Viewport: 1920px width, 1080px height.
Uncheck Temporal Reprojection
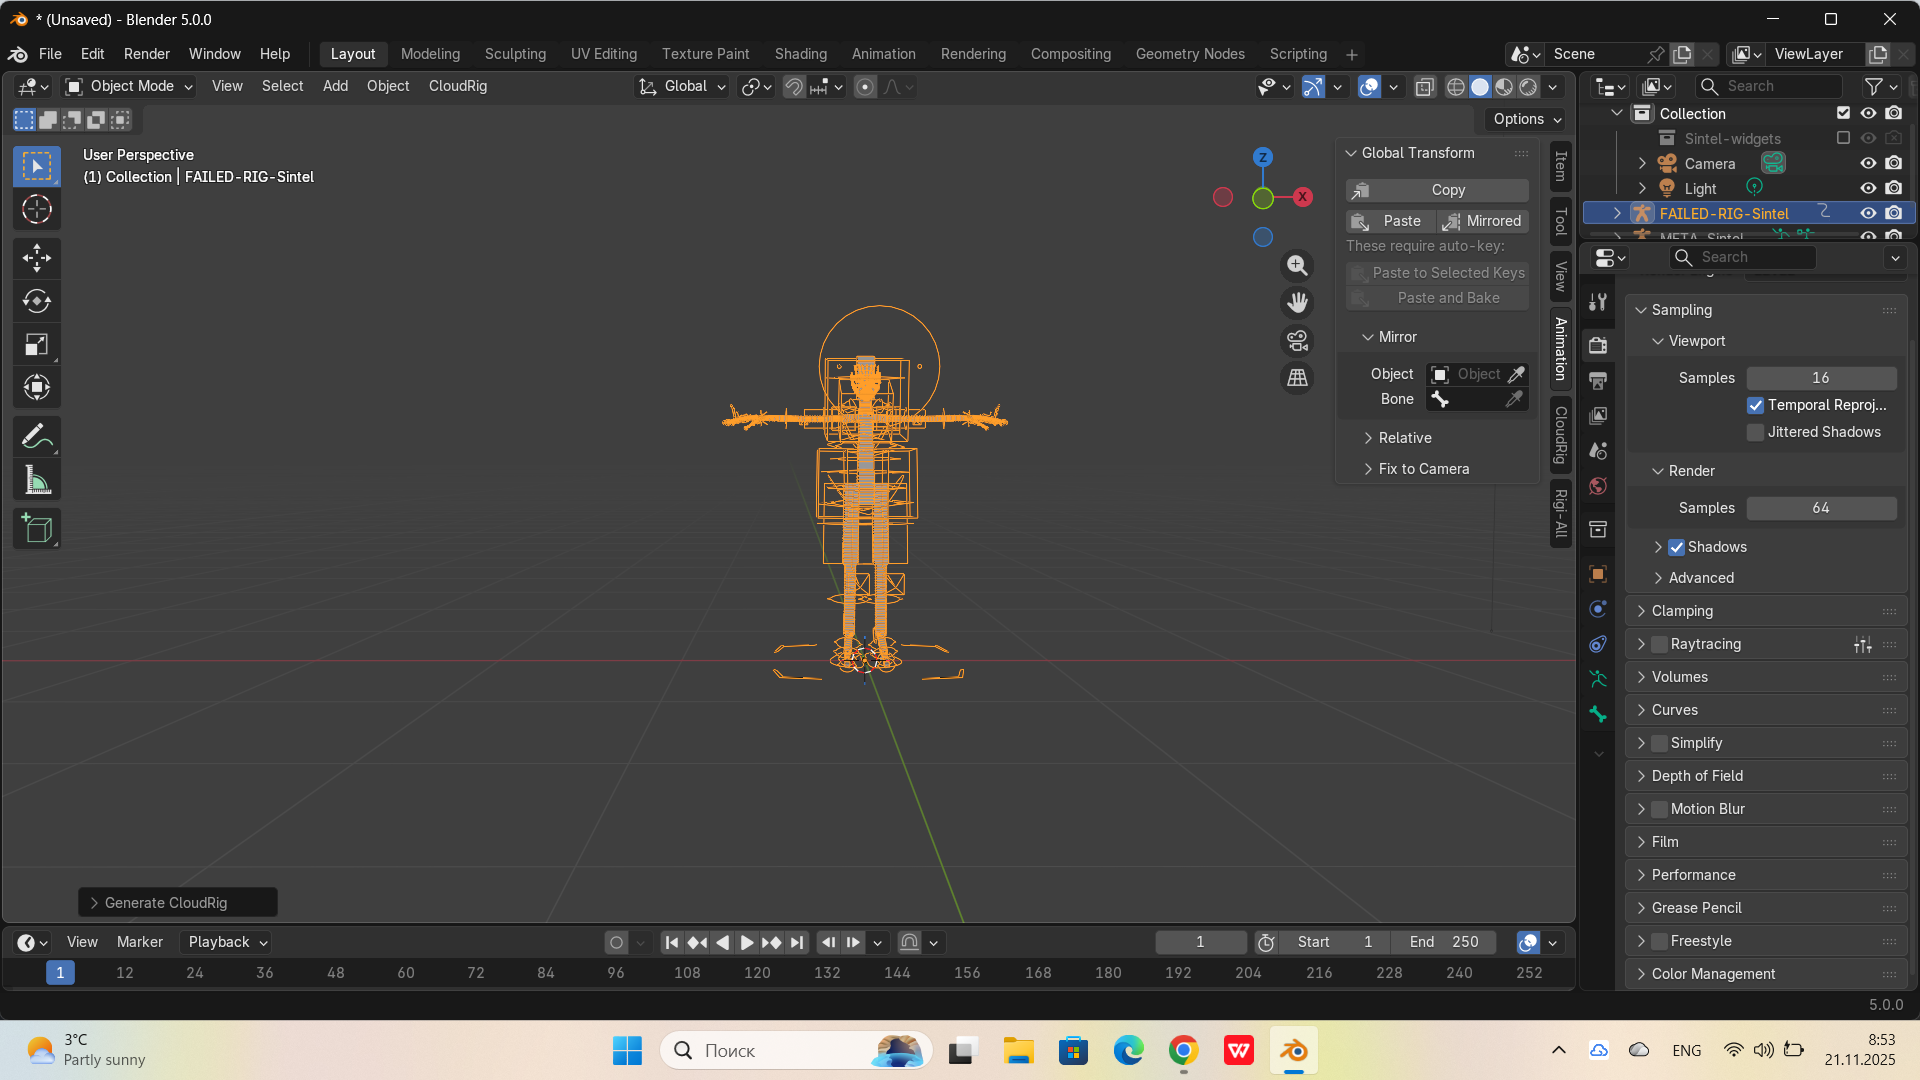(x=1755, y=405)
